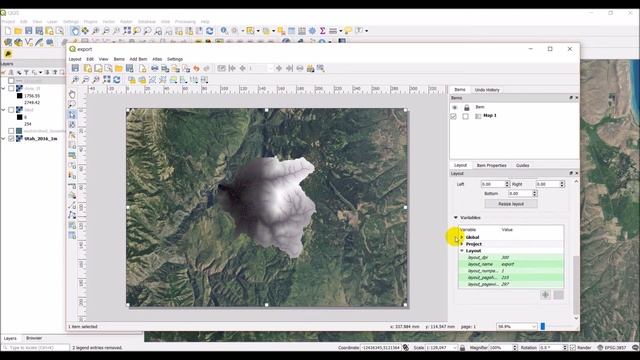Refresh the layout view
Image resolution: width=640 pixels, height=360 pixels.
[x=117, y=80]
